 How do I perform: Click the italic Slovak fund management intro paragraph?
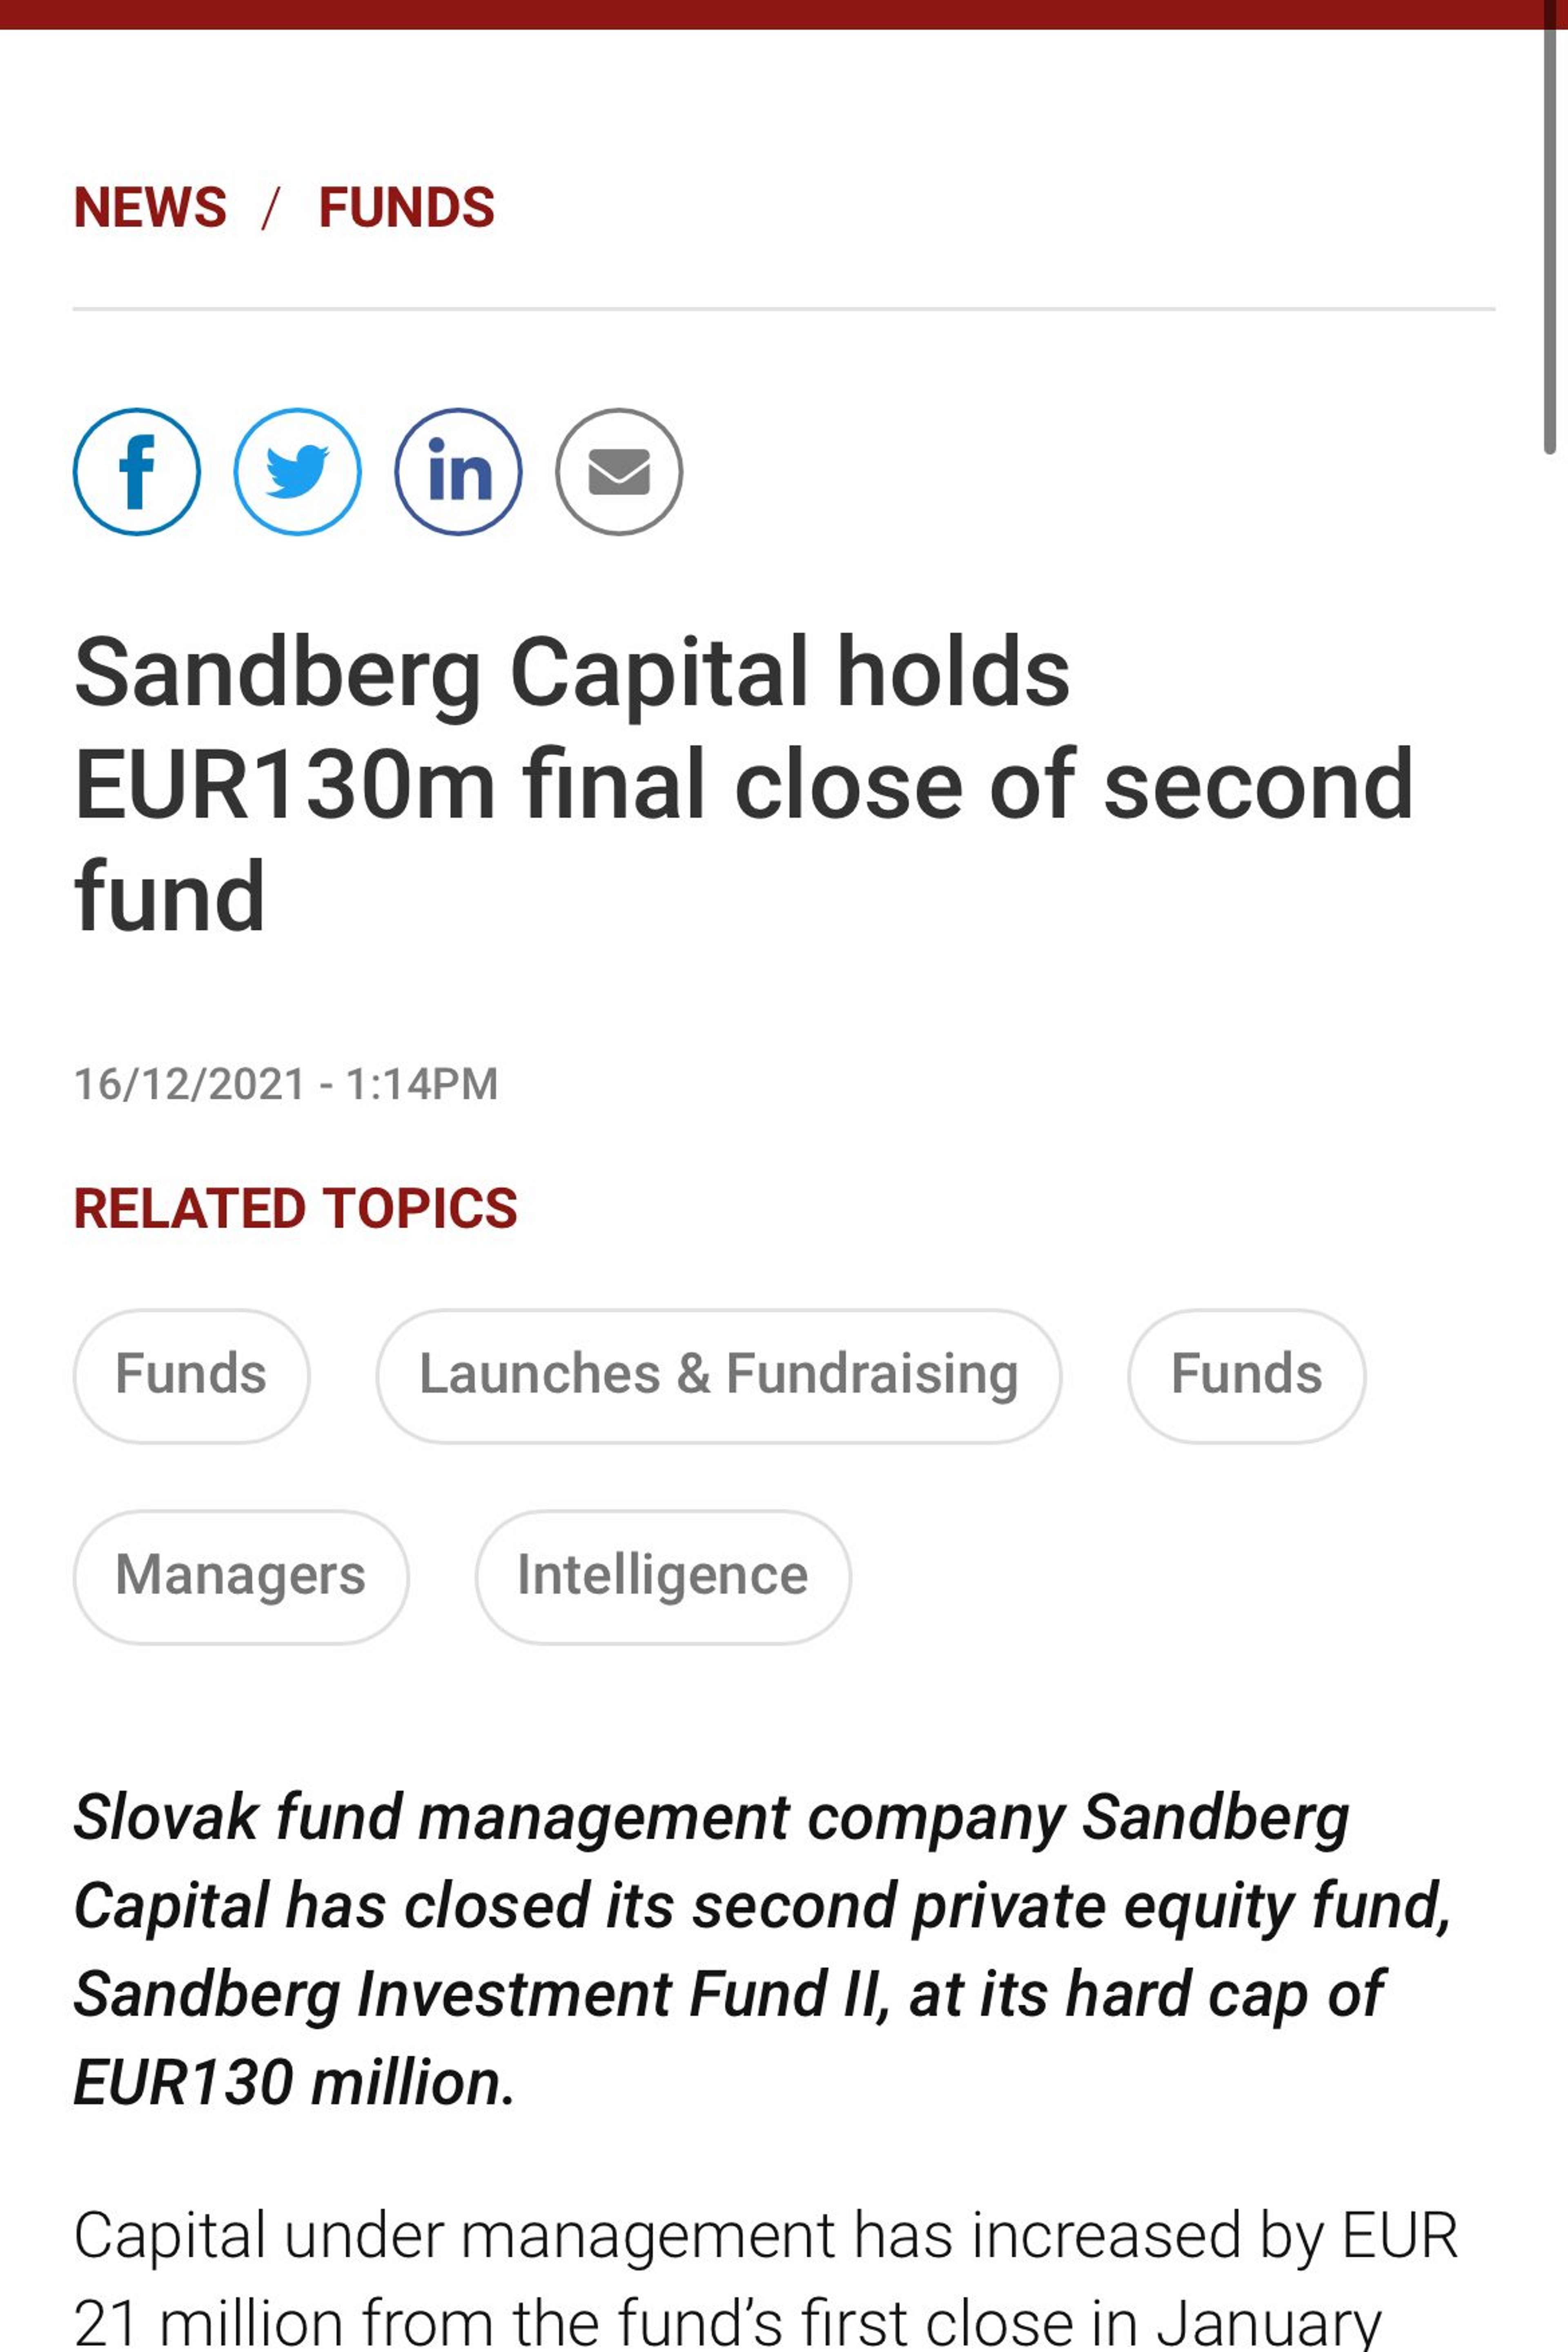763,1950
